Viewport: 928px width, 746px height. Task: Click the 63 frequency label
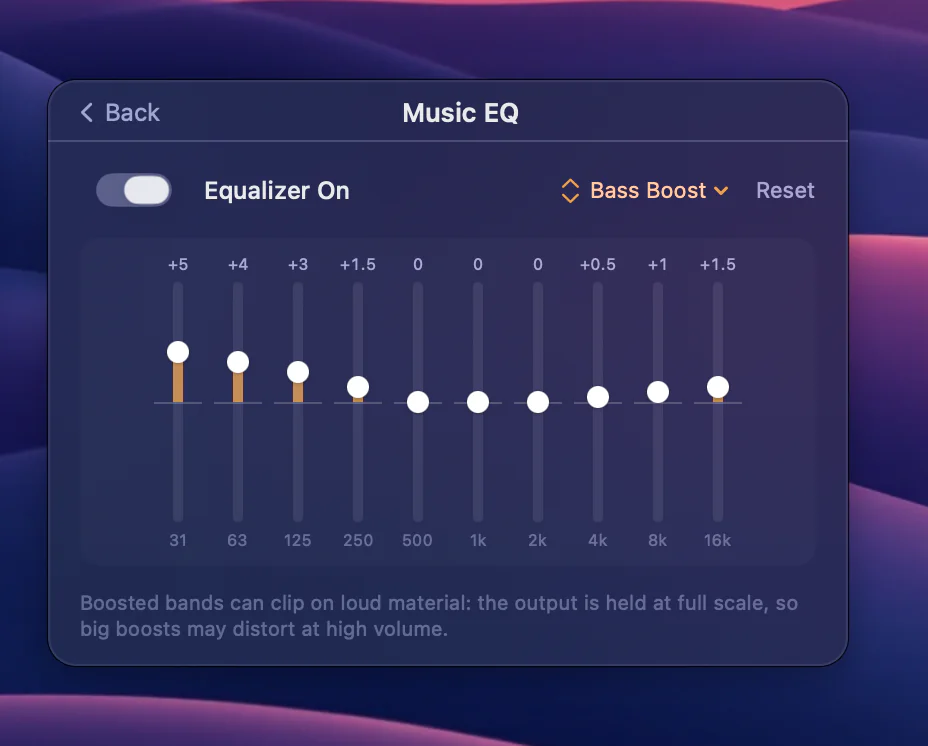pyautogui.click(x=237, y=540)
